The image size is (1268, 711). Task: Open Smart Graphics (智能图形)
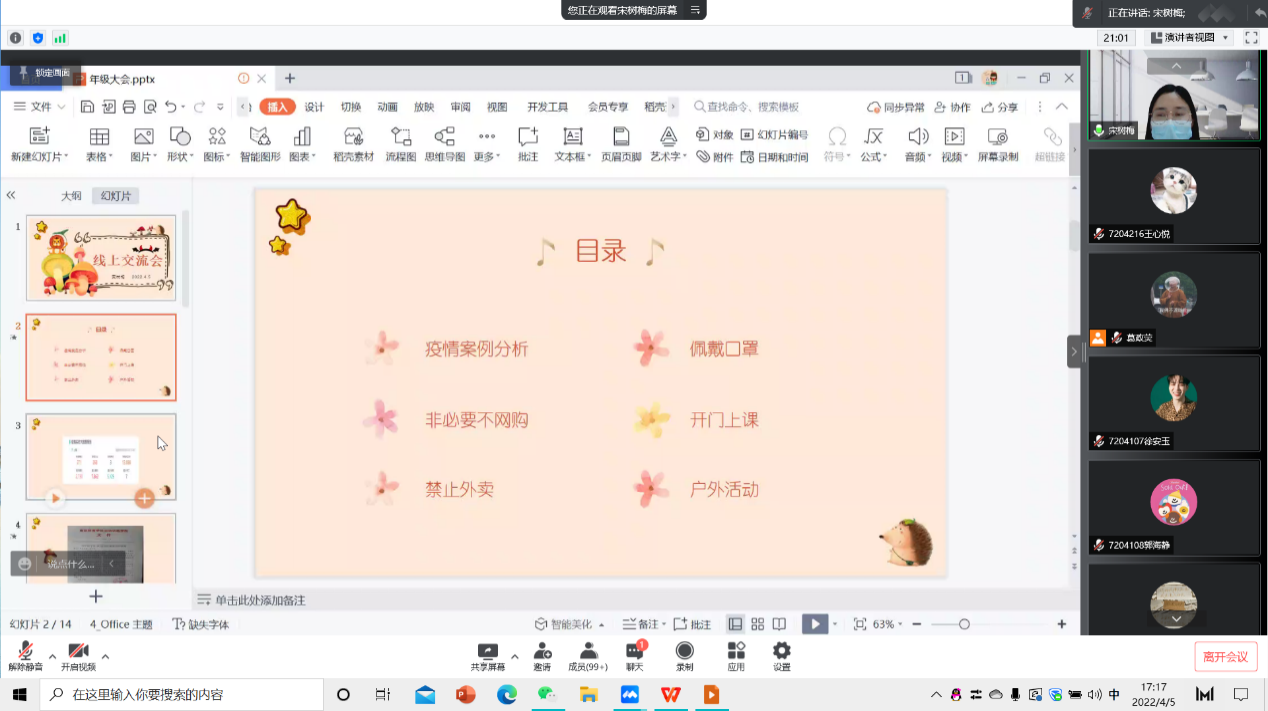click(x=260, y=137)
